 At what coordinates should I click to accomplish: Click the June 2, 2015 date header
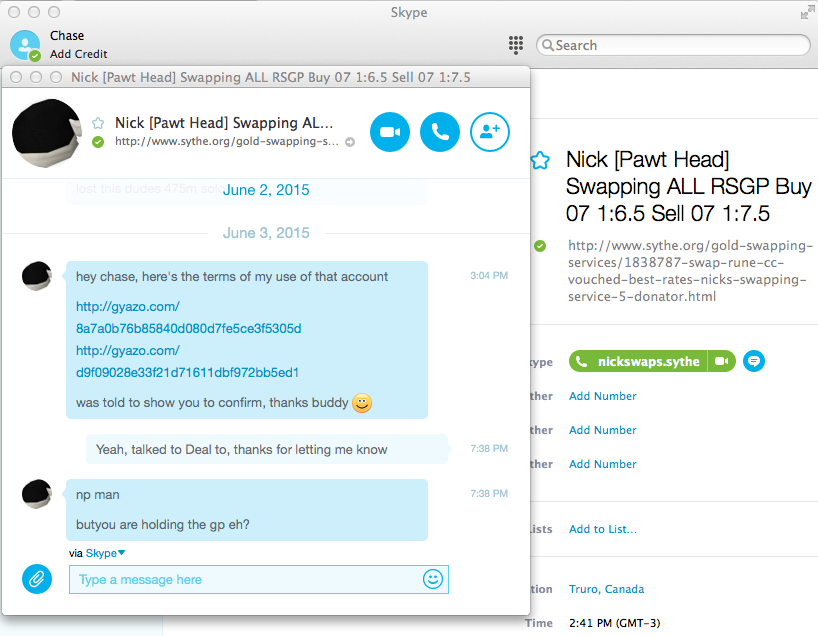click(266, 190)
